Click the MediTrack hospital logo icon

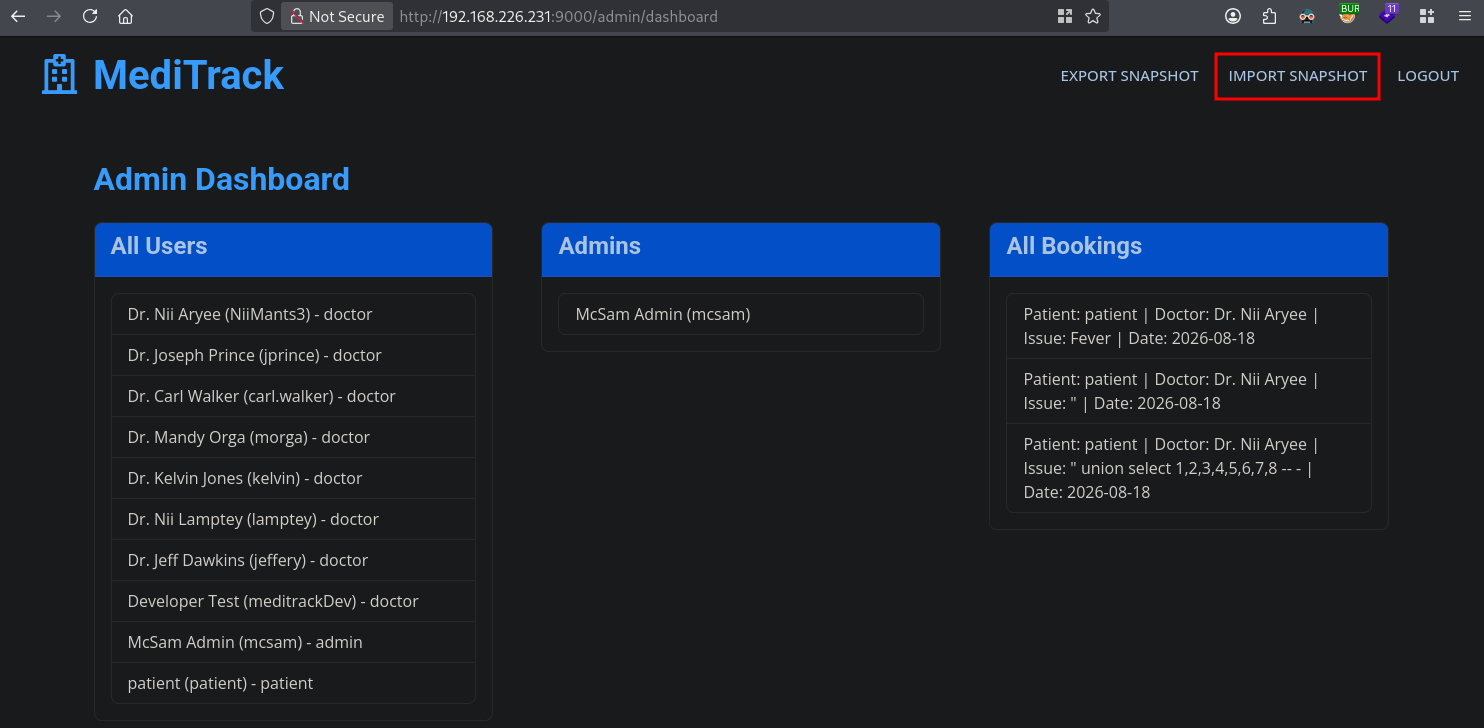point(59,75)
